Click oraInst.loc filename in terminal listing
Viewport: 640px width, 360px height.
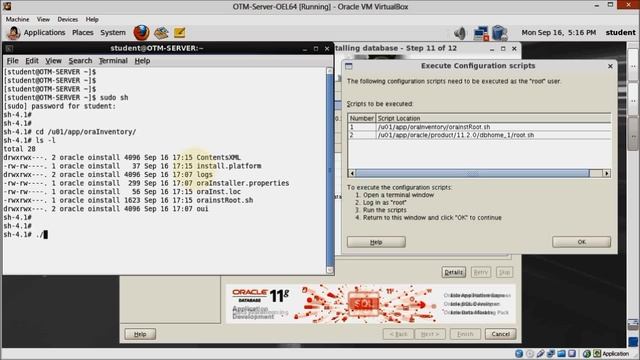pyautogui.click(x=218, y=192)
